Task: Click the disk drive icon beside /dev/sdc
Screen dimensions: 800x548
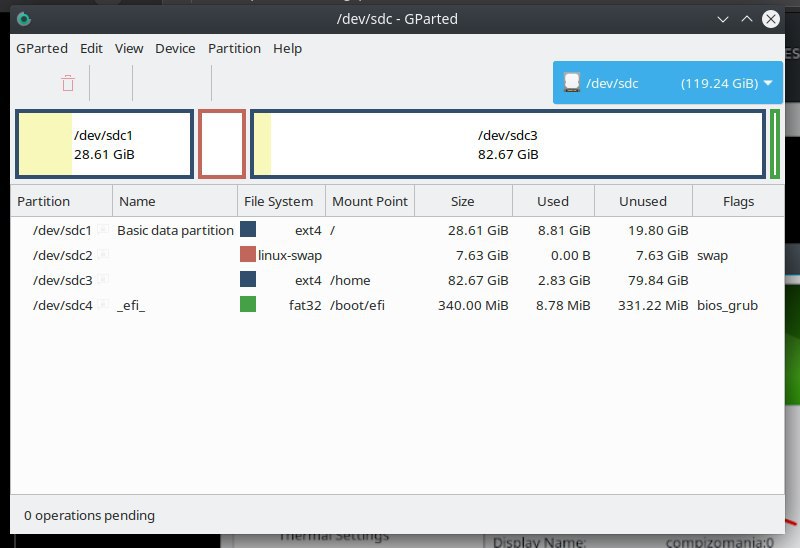Action: coord(572,82)
